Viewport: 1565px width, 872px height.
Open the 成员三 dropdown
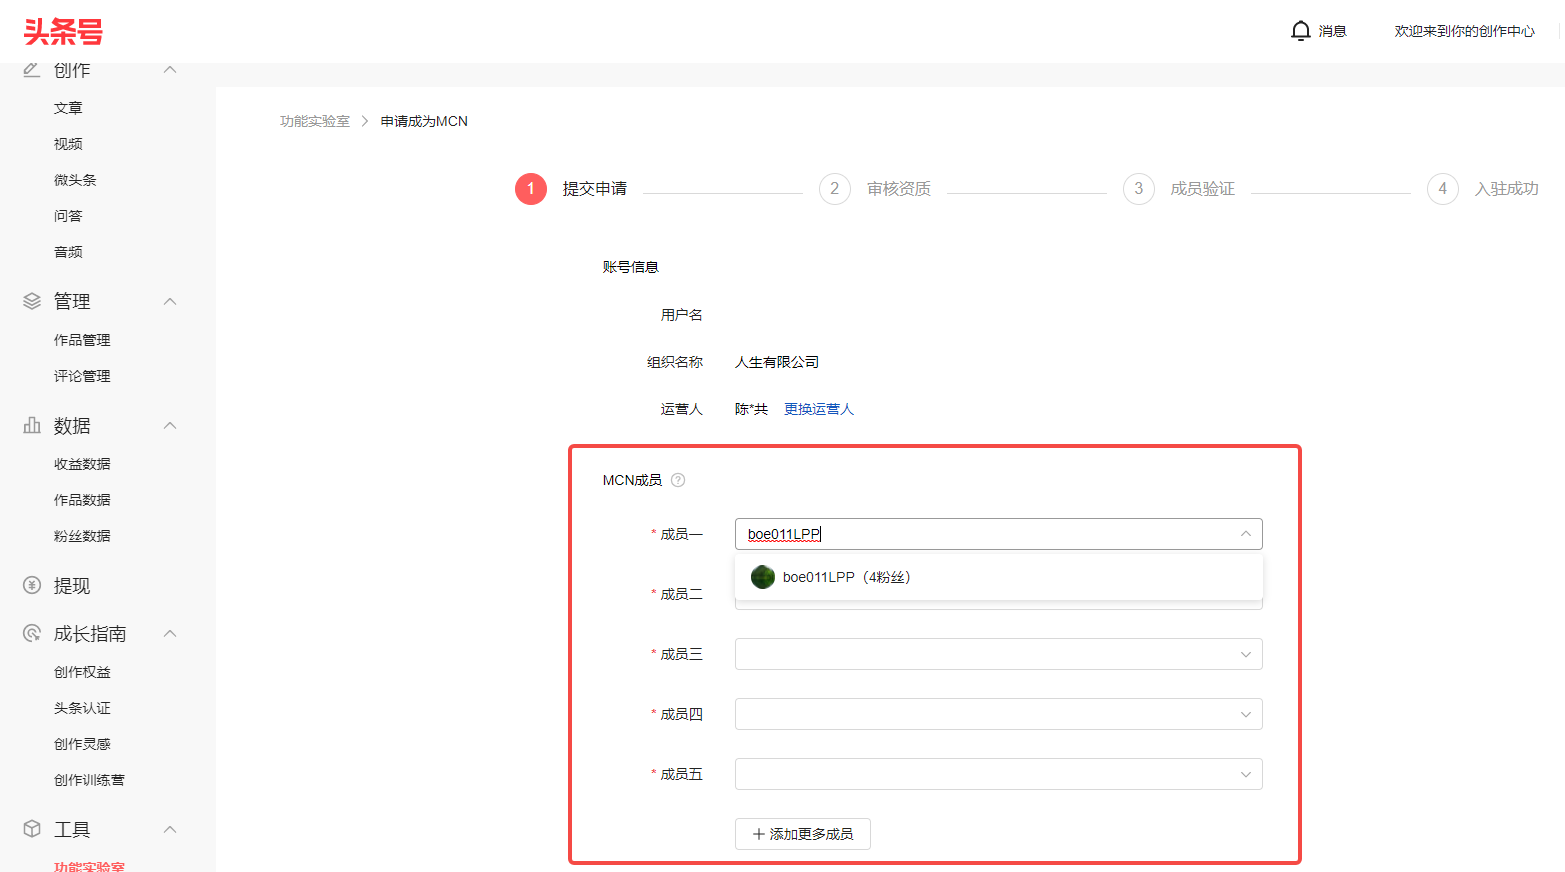click(x=998, y=654)
